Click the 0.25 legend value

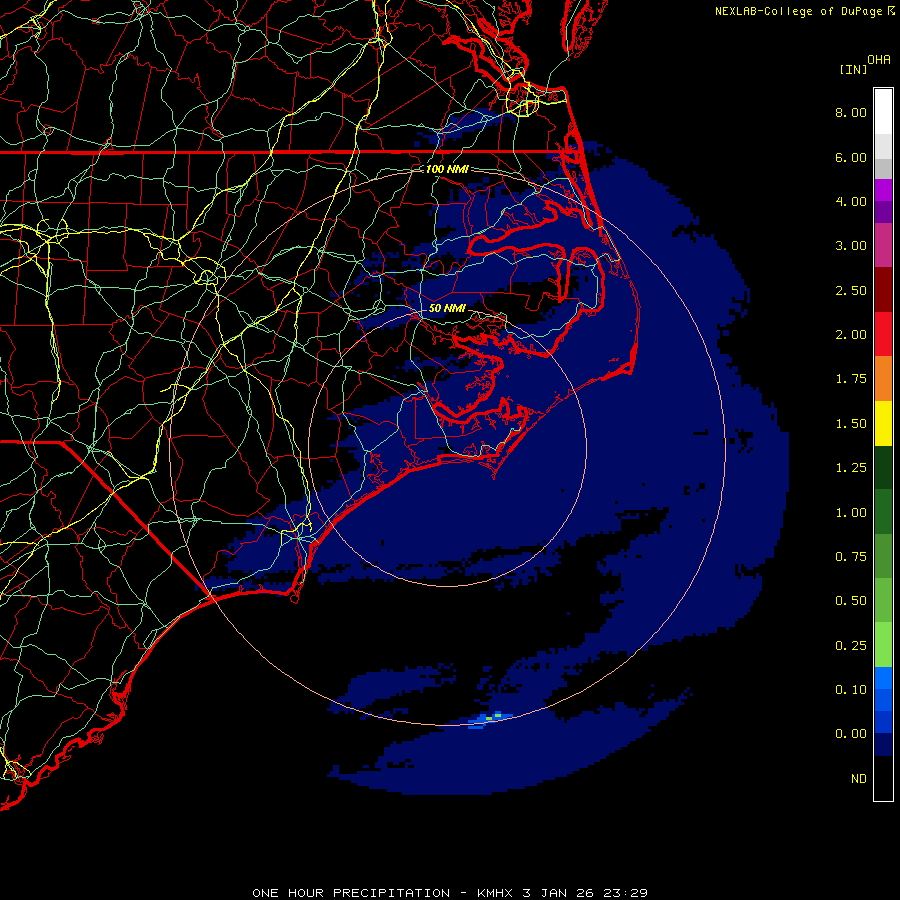point(851,646)
